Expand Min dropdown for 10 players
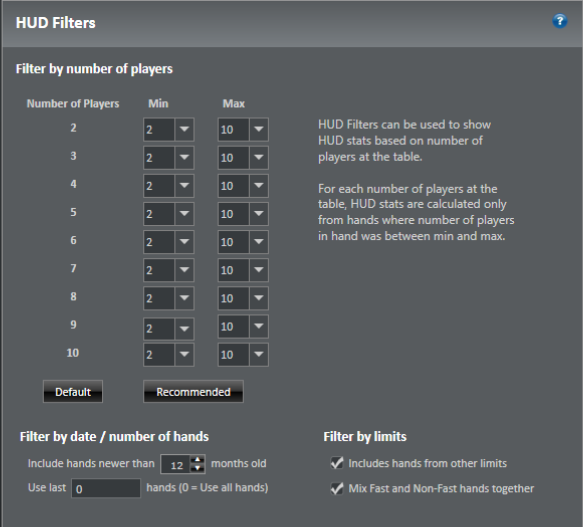 (x=168, y=354)
